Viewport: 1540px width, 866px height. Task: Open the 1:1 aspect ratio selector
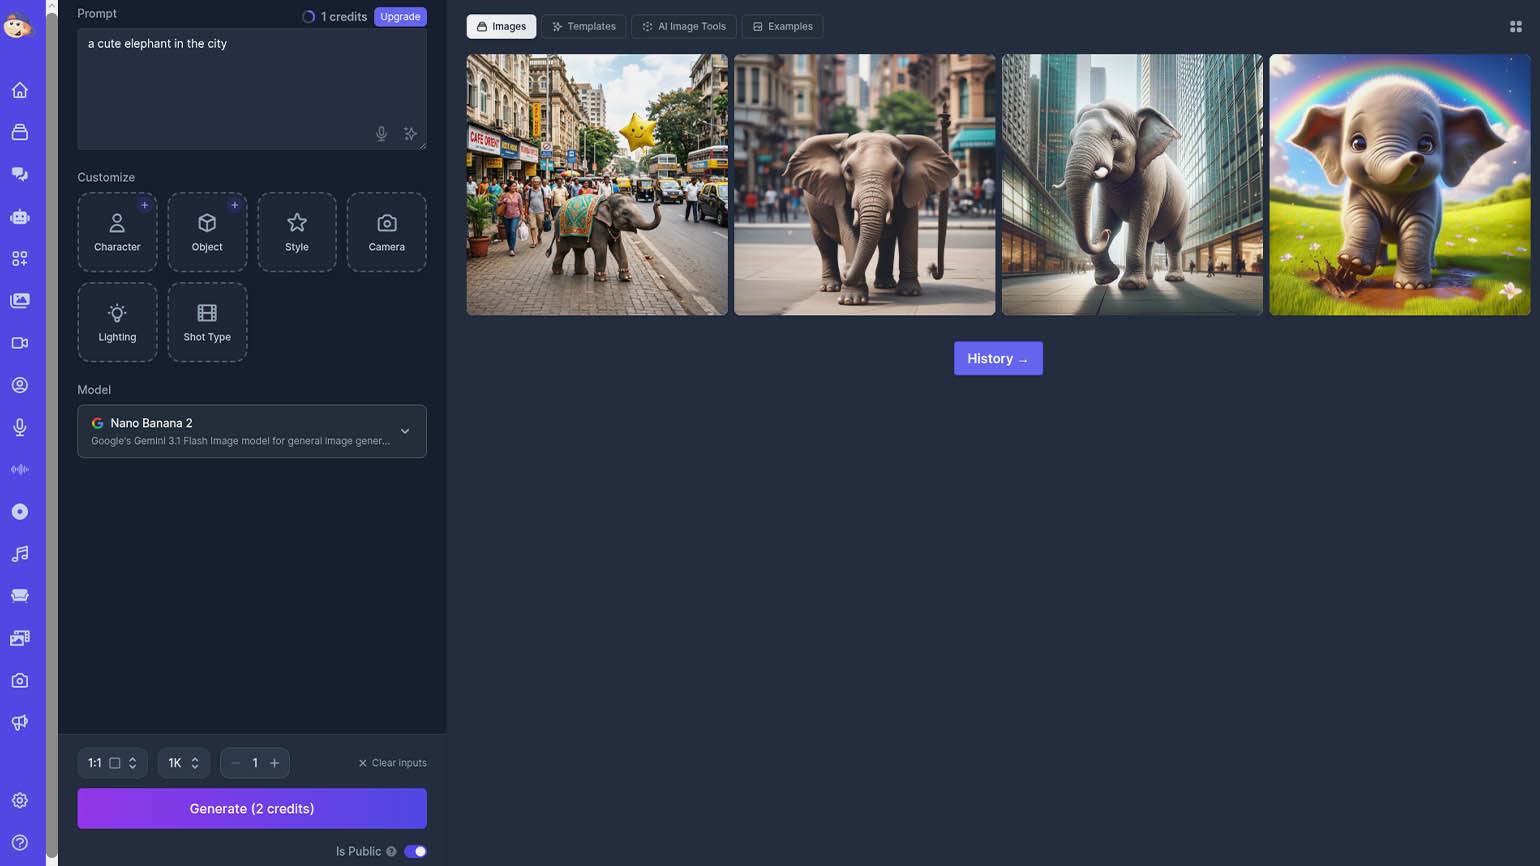pos(112,763)
